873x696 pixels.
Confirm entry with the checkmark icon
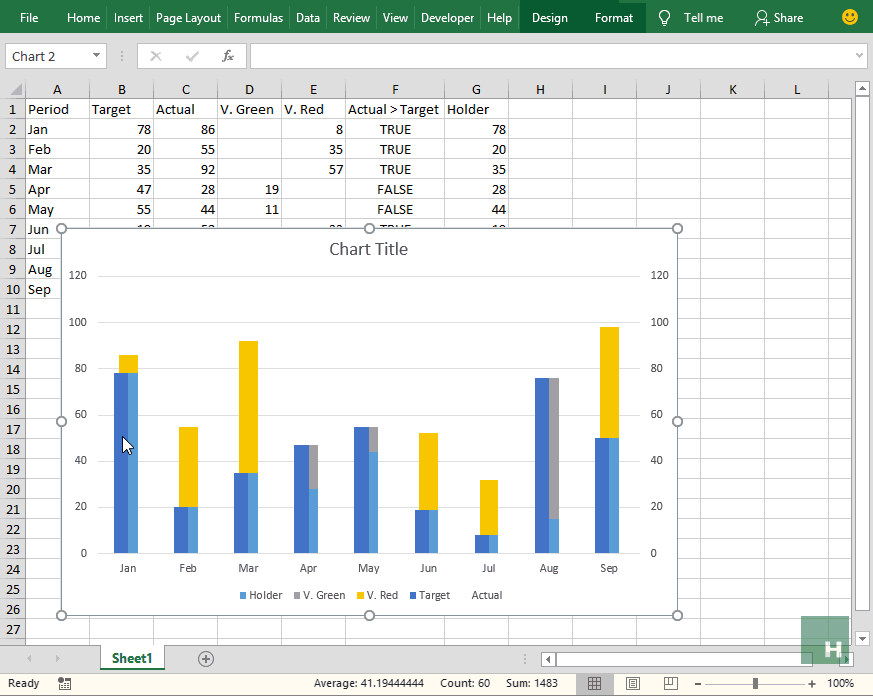(x=193, y=56)
